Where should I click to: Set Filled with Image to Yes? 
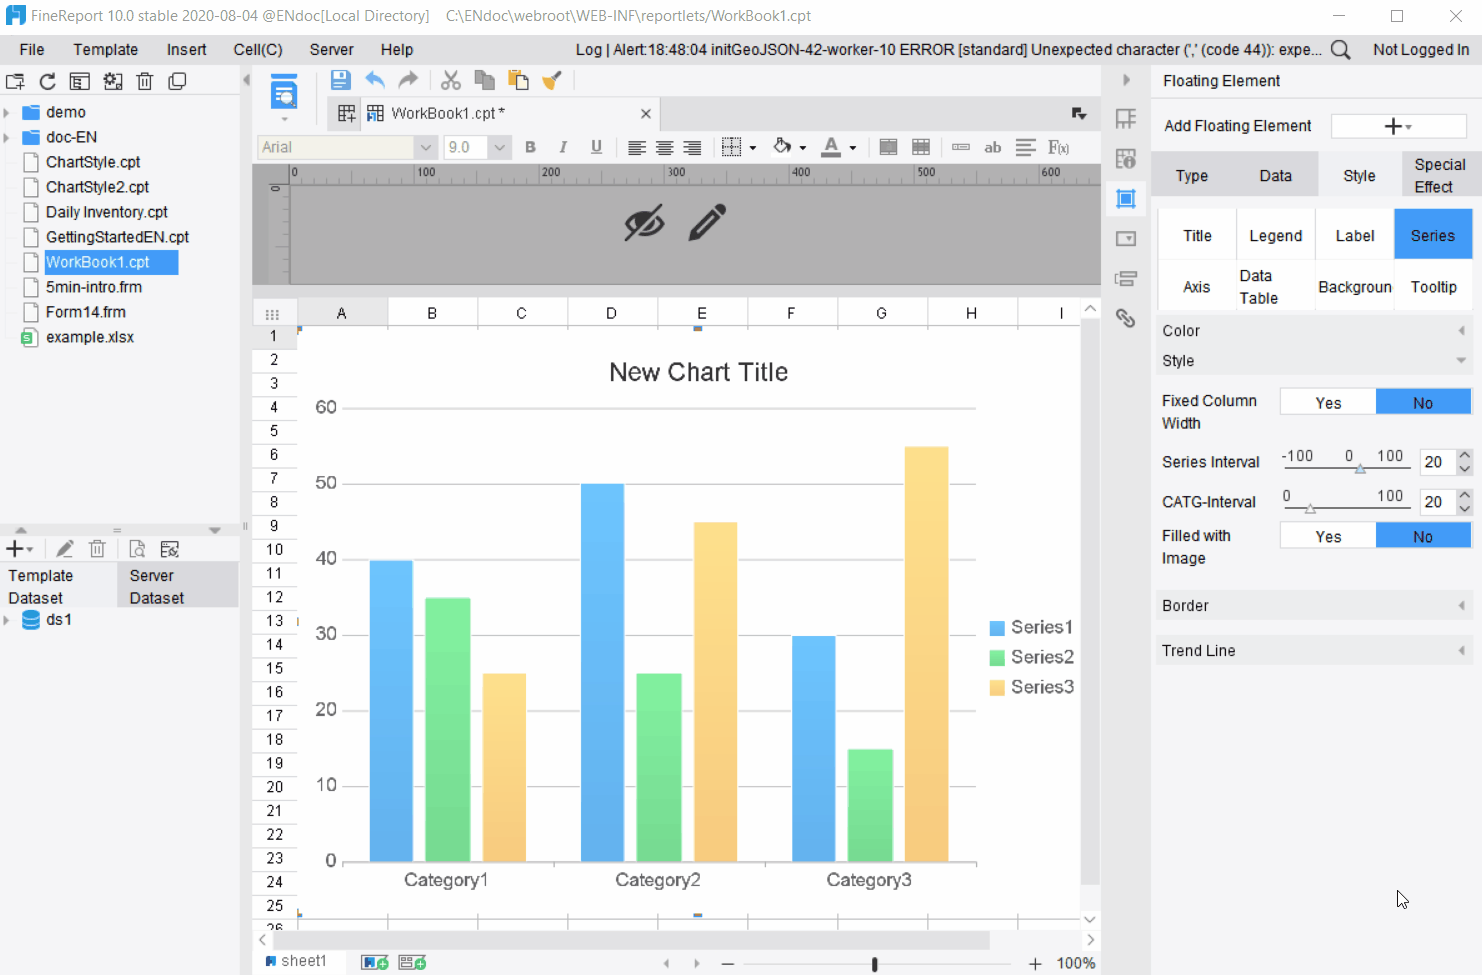click(x=1328, y=536)
